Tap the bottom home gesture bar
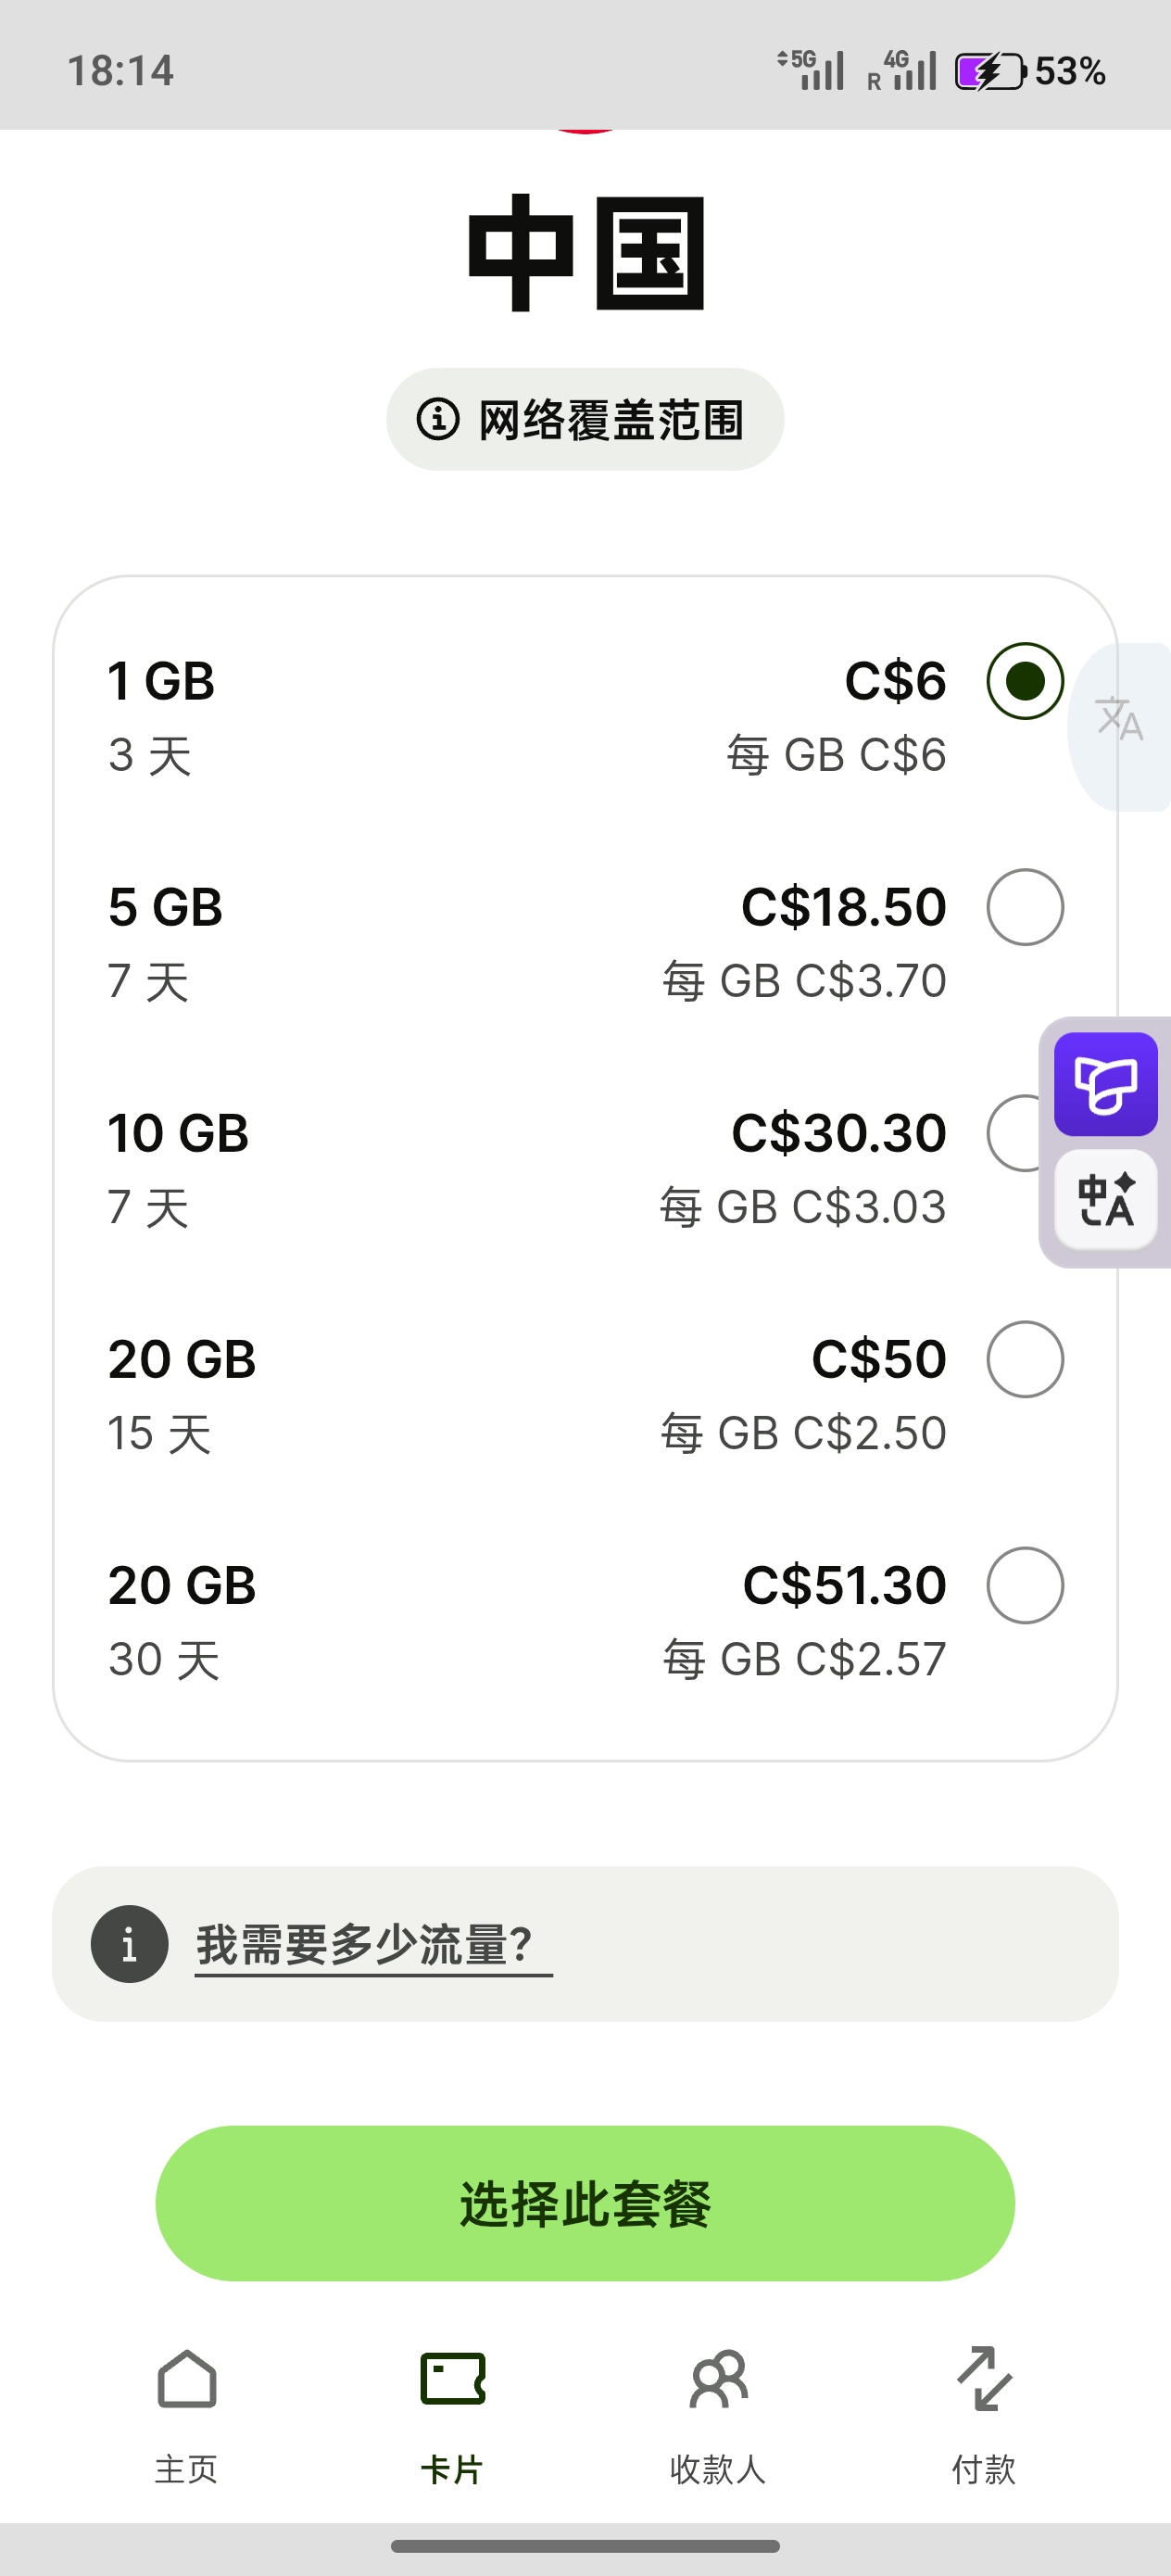The width and height of the screenshot is (1171, 2576). 585,2546
